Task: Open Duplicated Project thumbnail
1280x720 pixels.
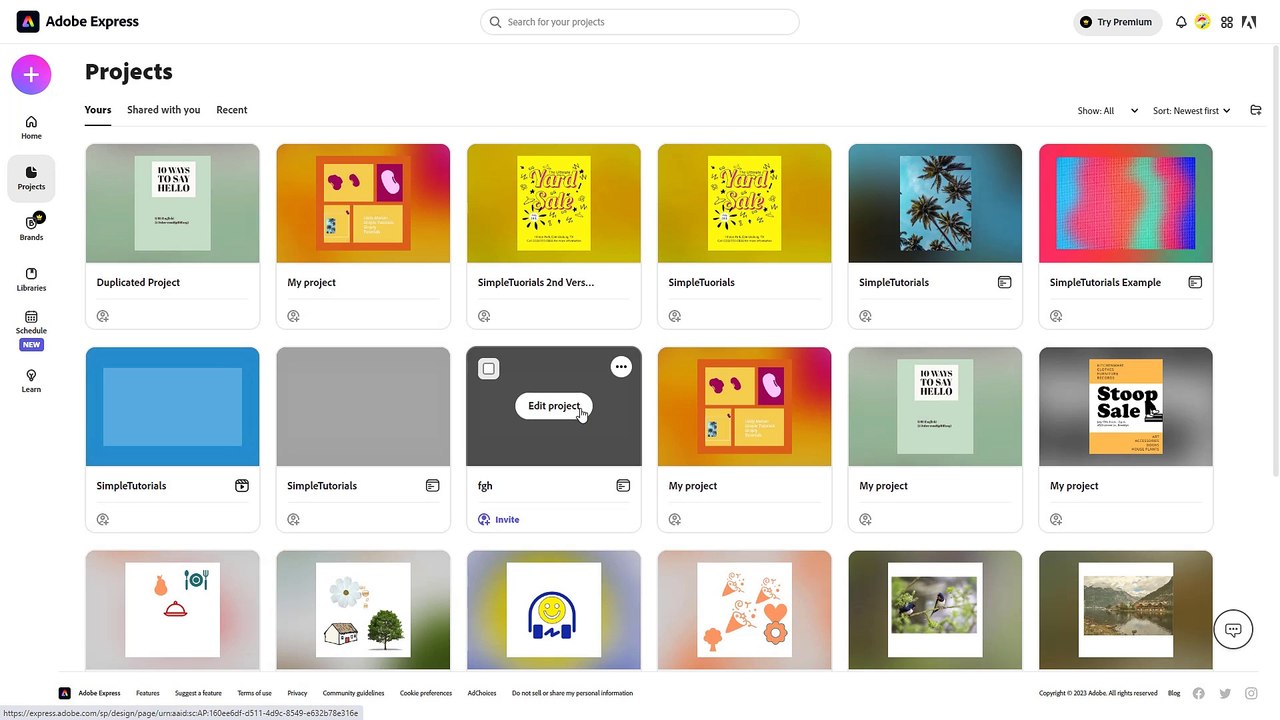Action: [x=172, y=204]
